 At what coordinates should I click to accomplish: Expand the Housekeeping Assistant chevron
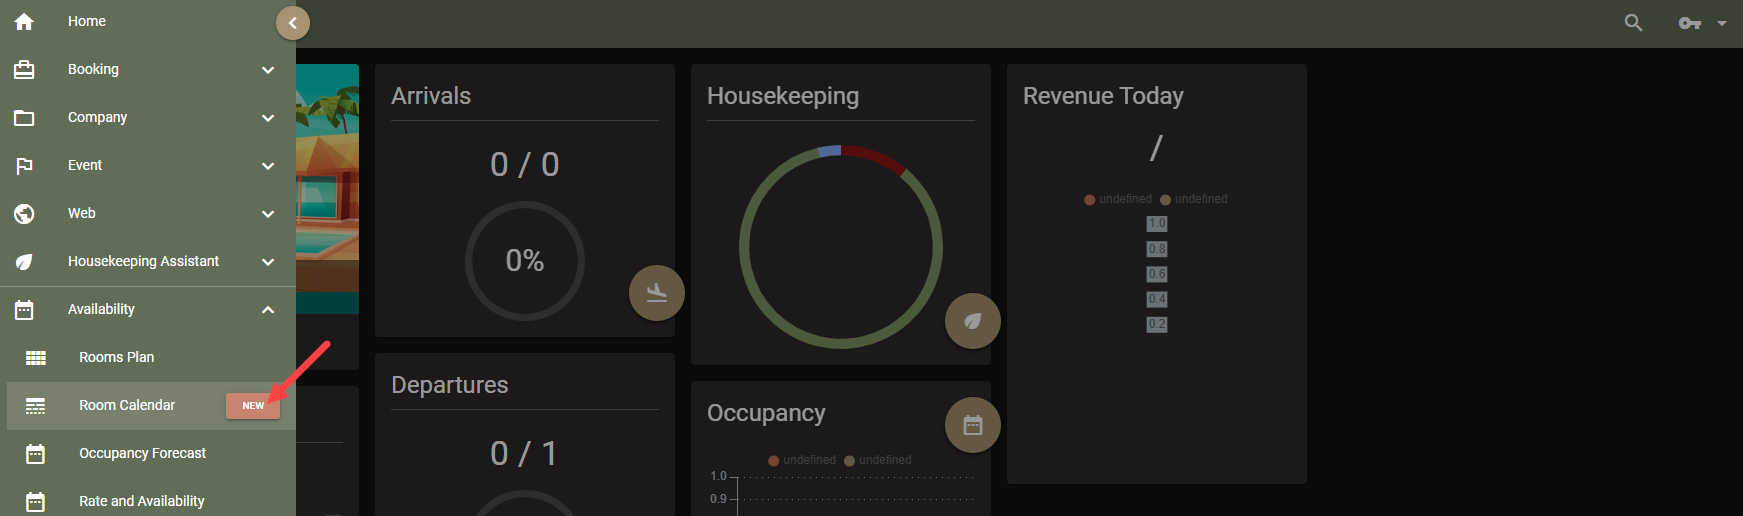(x=268, y=262)
